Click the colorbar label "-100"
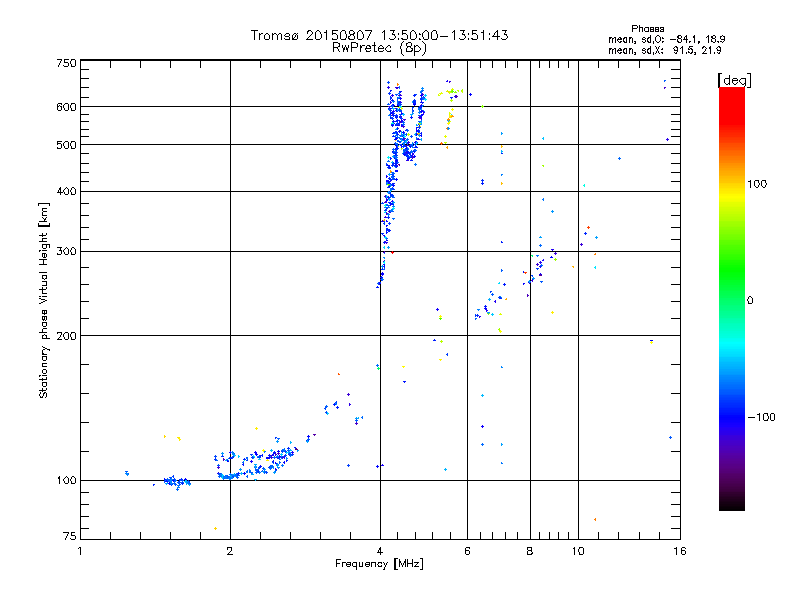 click(761, 417)
